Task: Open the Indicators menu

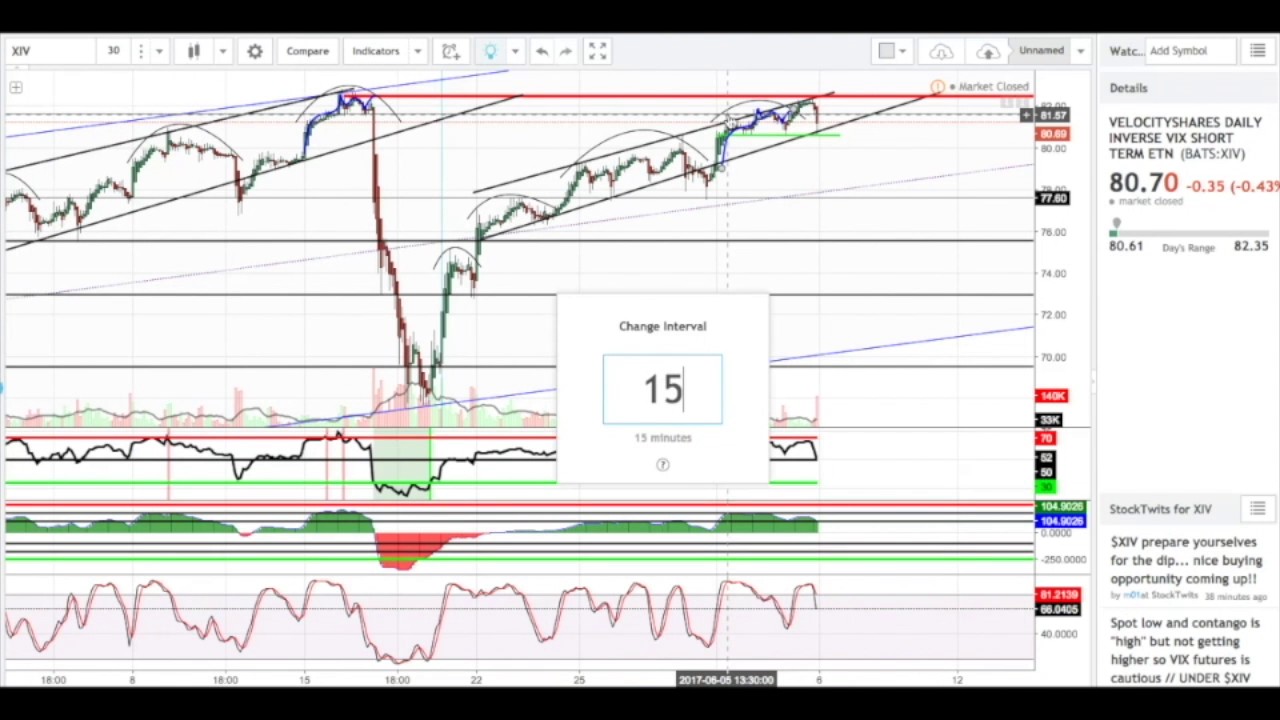Action: pos(375,51)
